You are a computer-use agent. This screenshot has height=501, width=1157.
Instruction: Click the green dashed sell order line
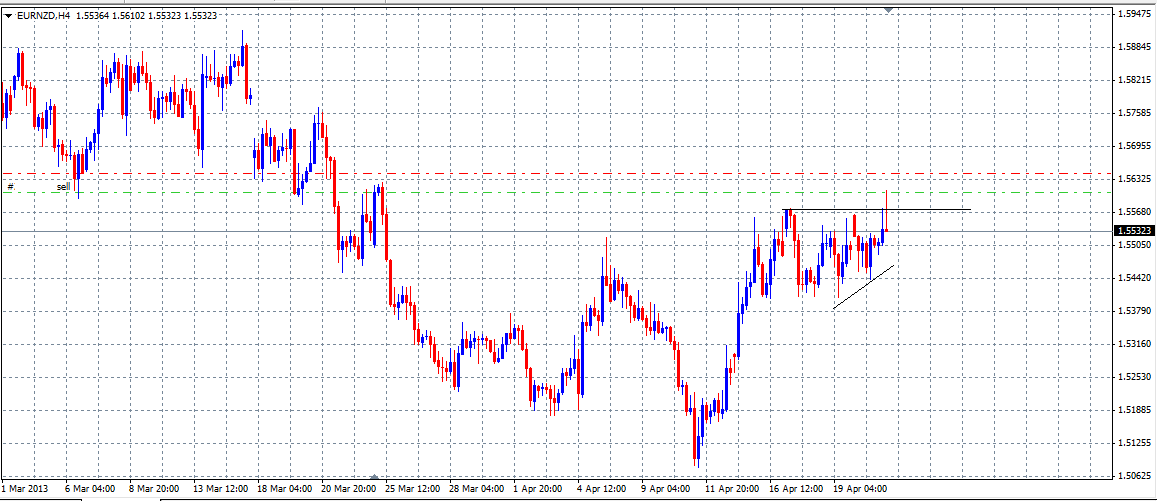[x=500, y=192]
